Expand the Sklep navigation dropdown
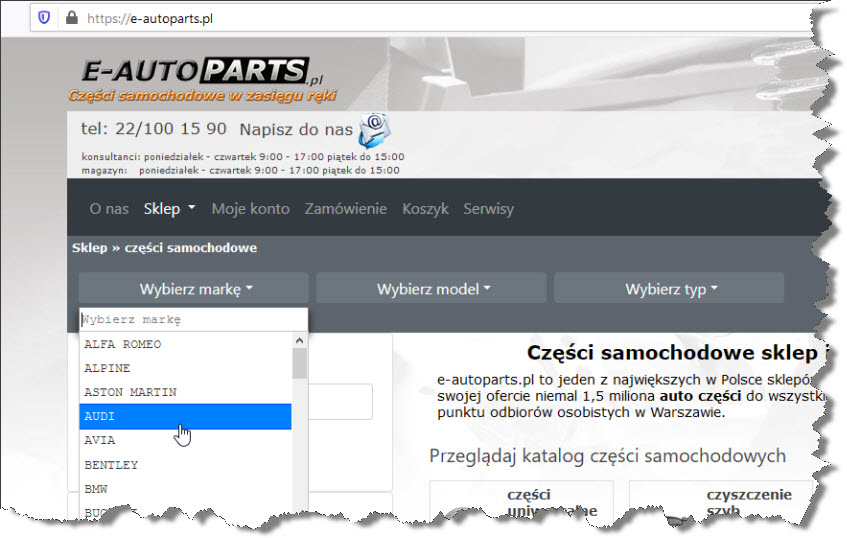 [169, 209]
